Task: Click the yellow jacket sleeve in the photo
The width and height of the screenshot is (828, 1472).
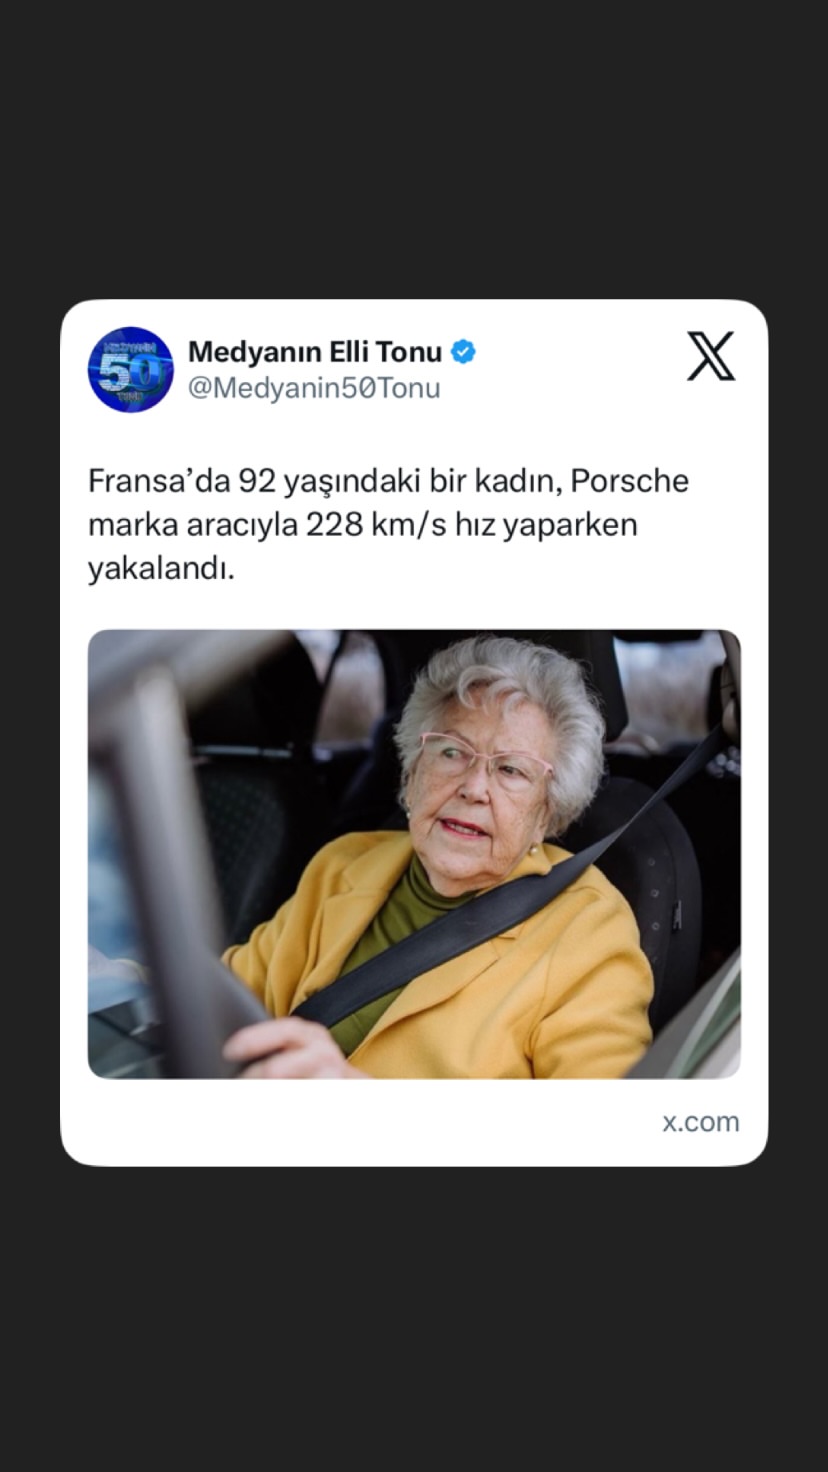Action: pyautogui.click(x=590, y=985)
